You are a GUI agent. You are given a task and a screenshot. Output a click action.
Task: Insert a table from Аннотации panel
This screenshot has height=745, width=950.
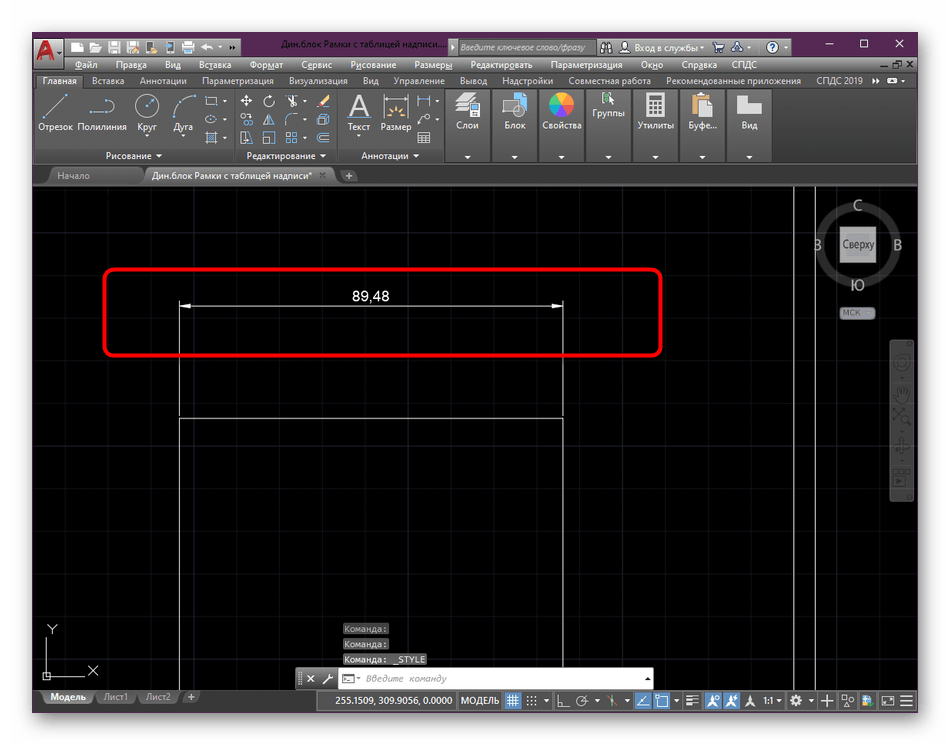pyautogui.click(x=424, y=138)
